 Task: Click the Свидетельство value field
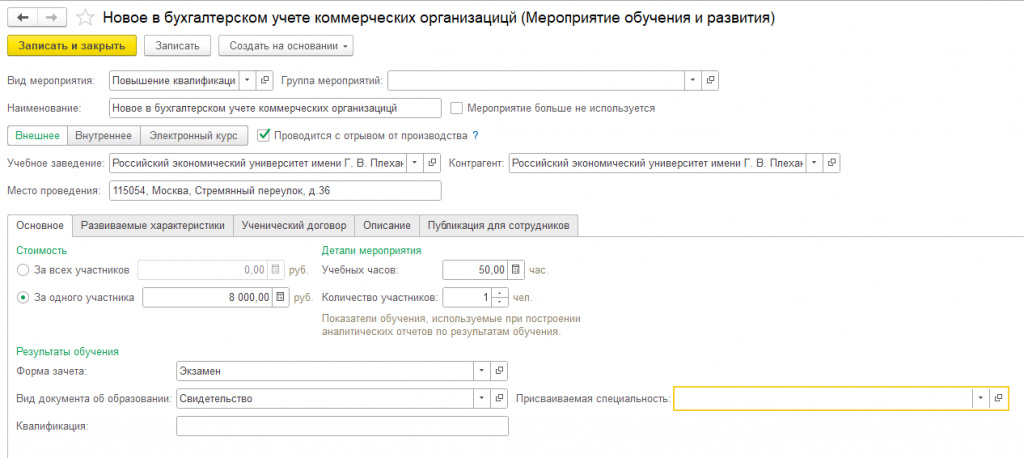pyautogui.click(x=325, y=398)
